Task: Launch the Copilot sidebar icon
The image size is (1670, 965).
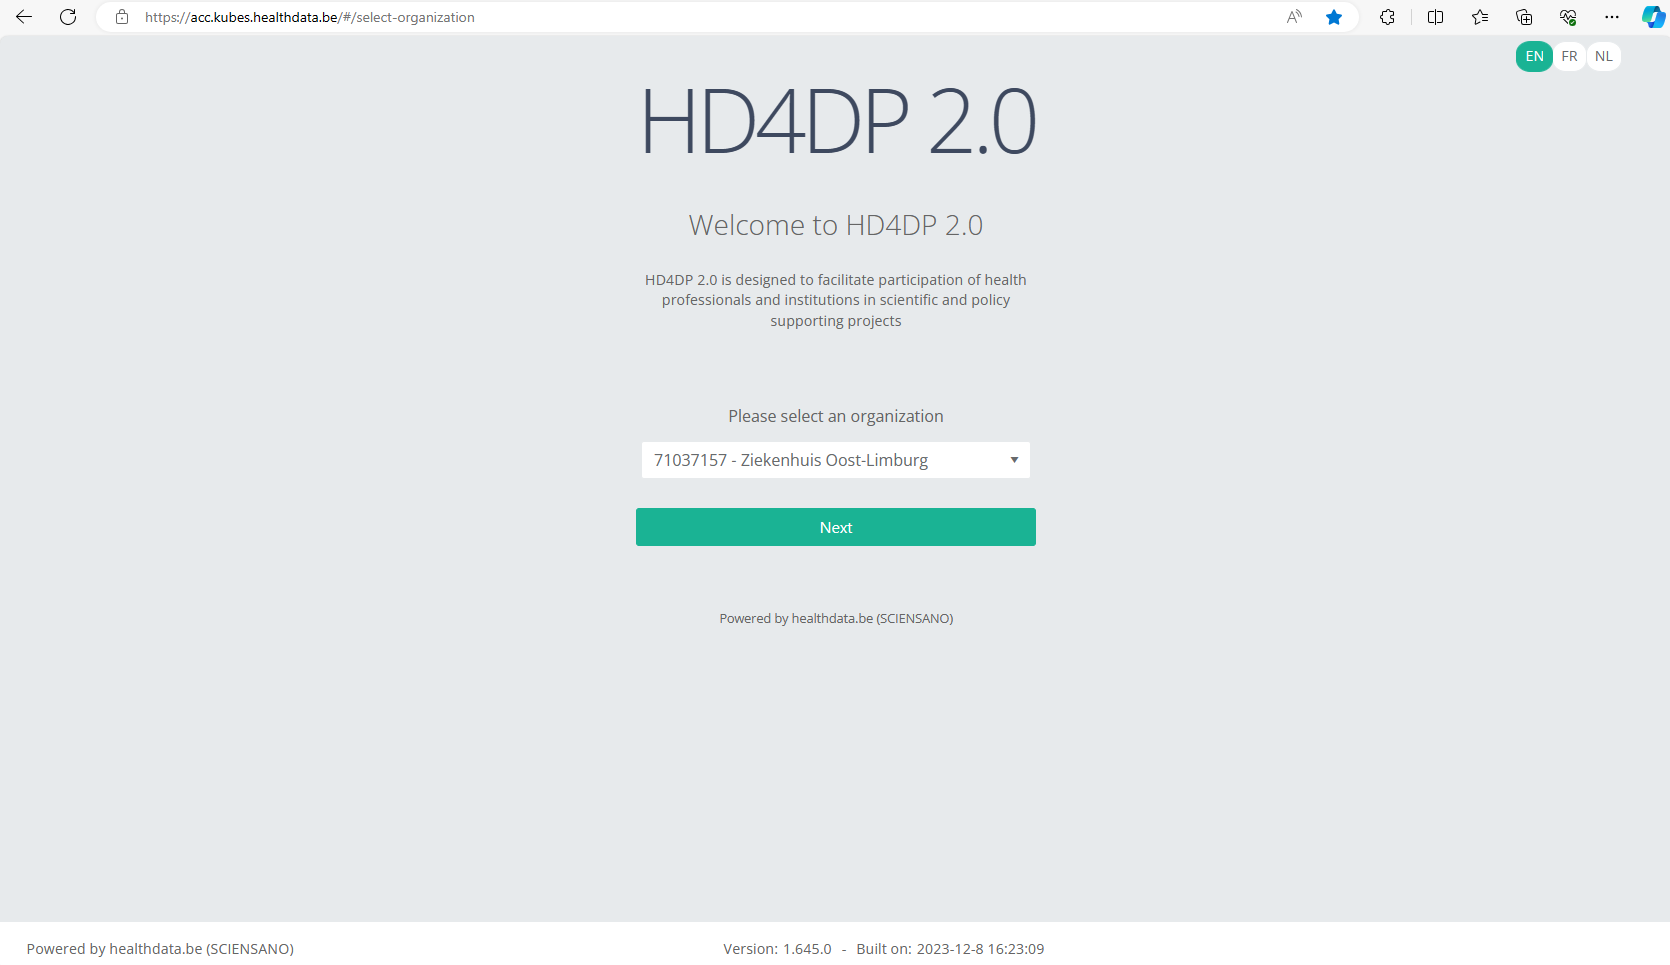Action: click(x=1652, y=17)
